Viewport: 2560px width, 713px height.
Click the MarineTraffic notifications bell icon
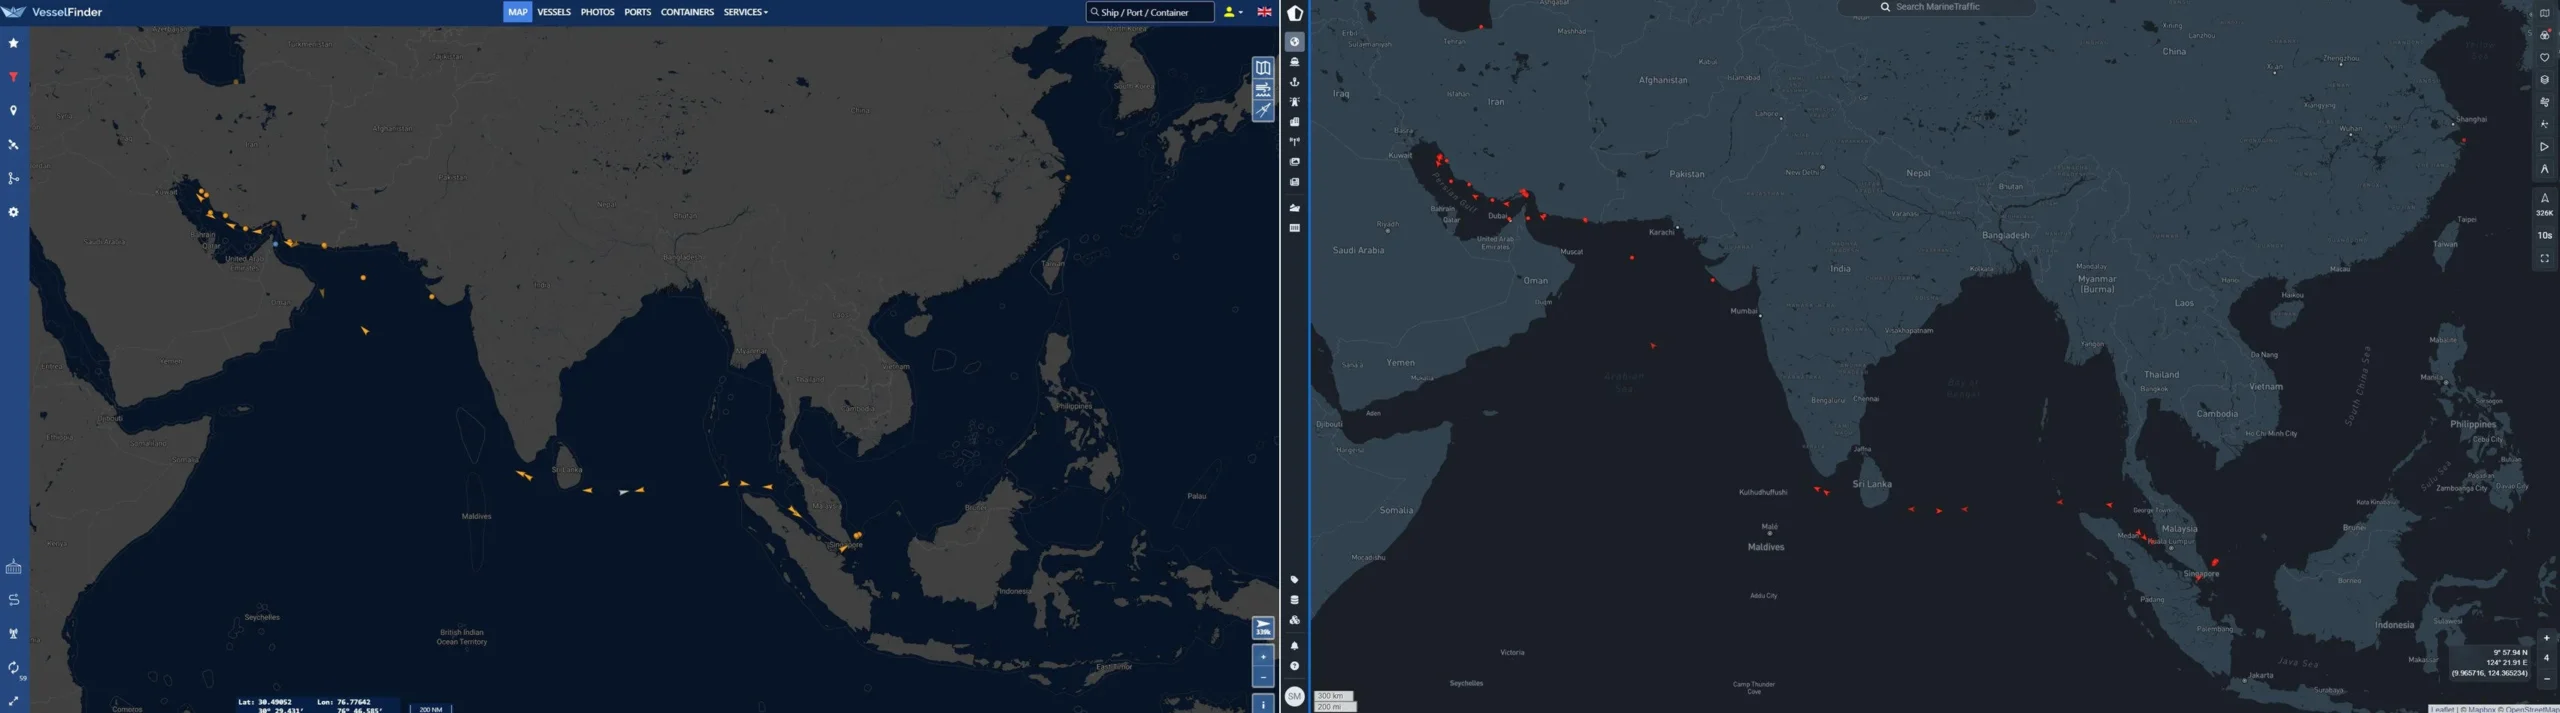[x=1294, y=646]
